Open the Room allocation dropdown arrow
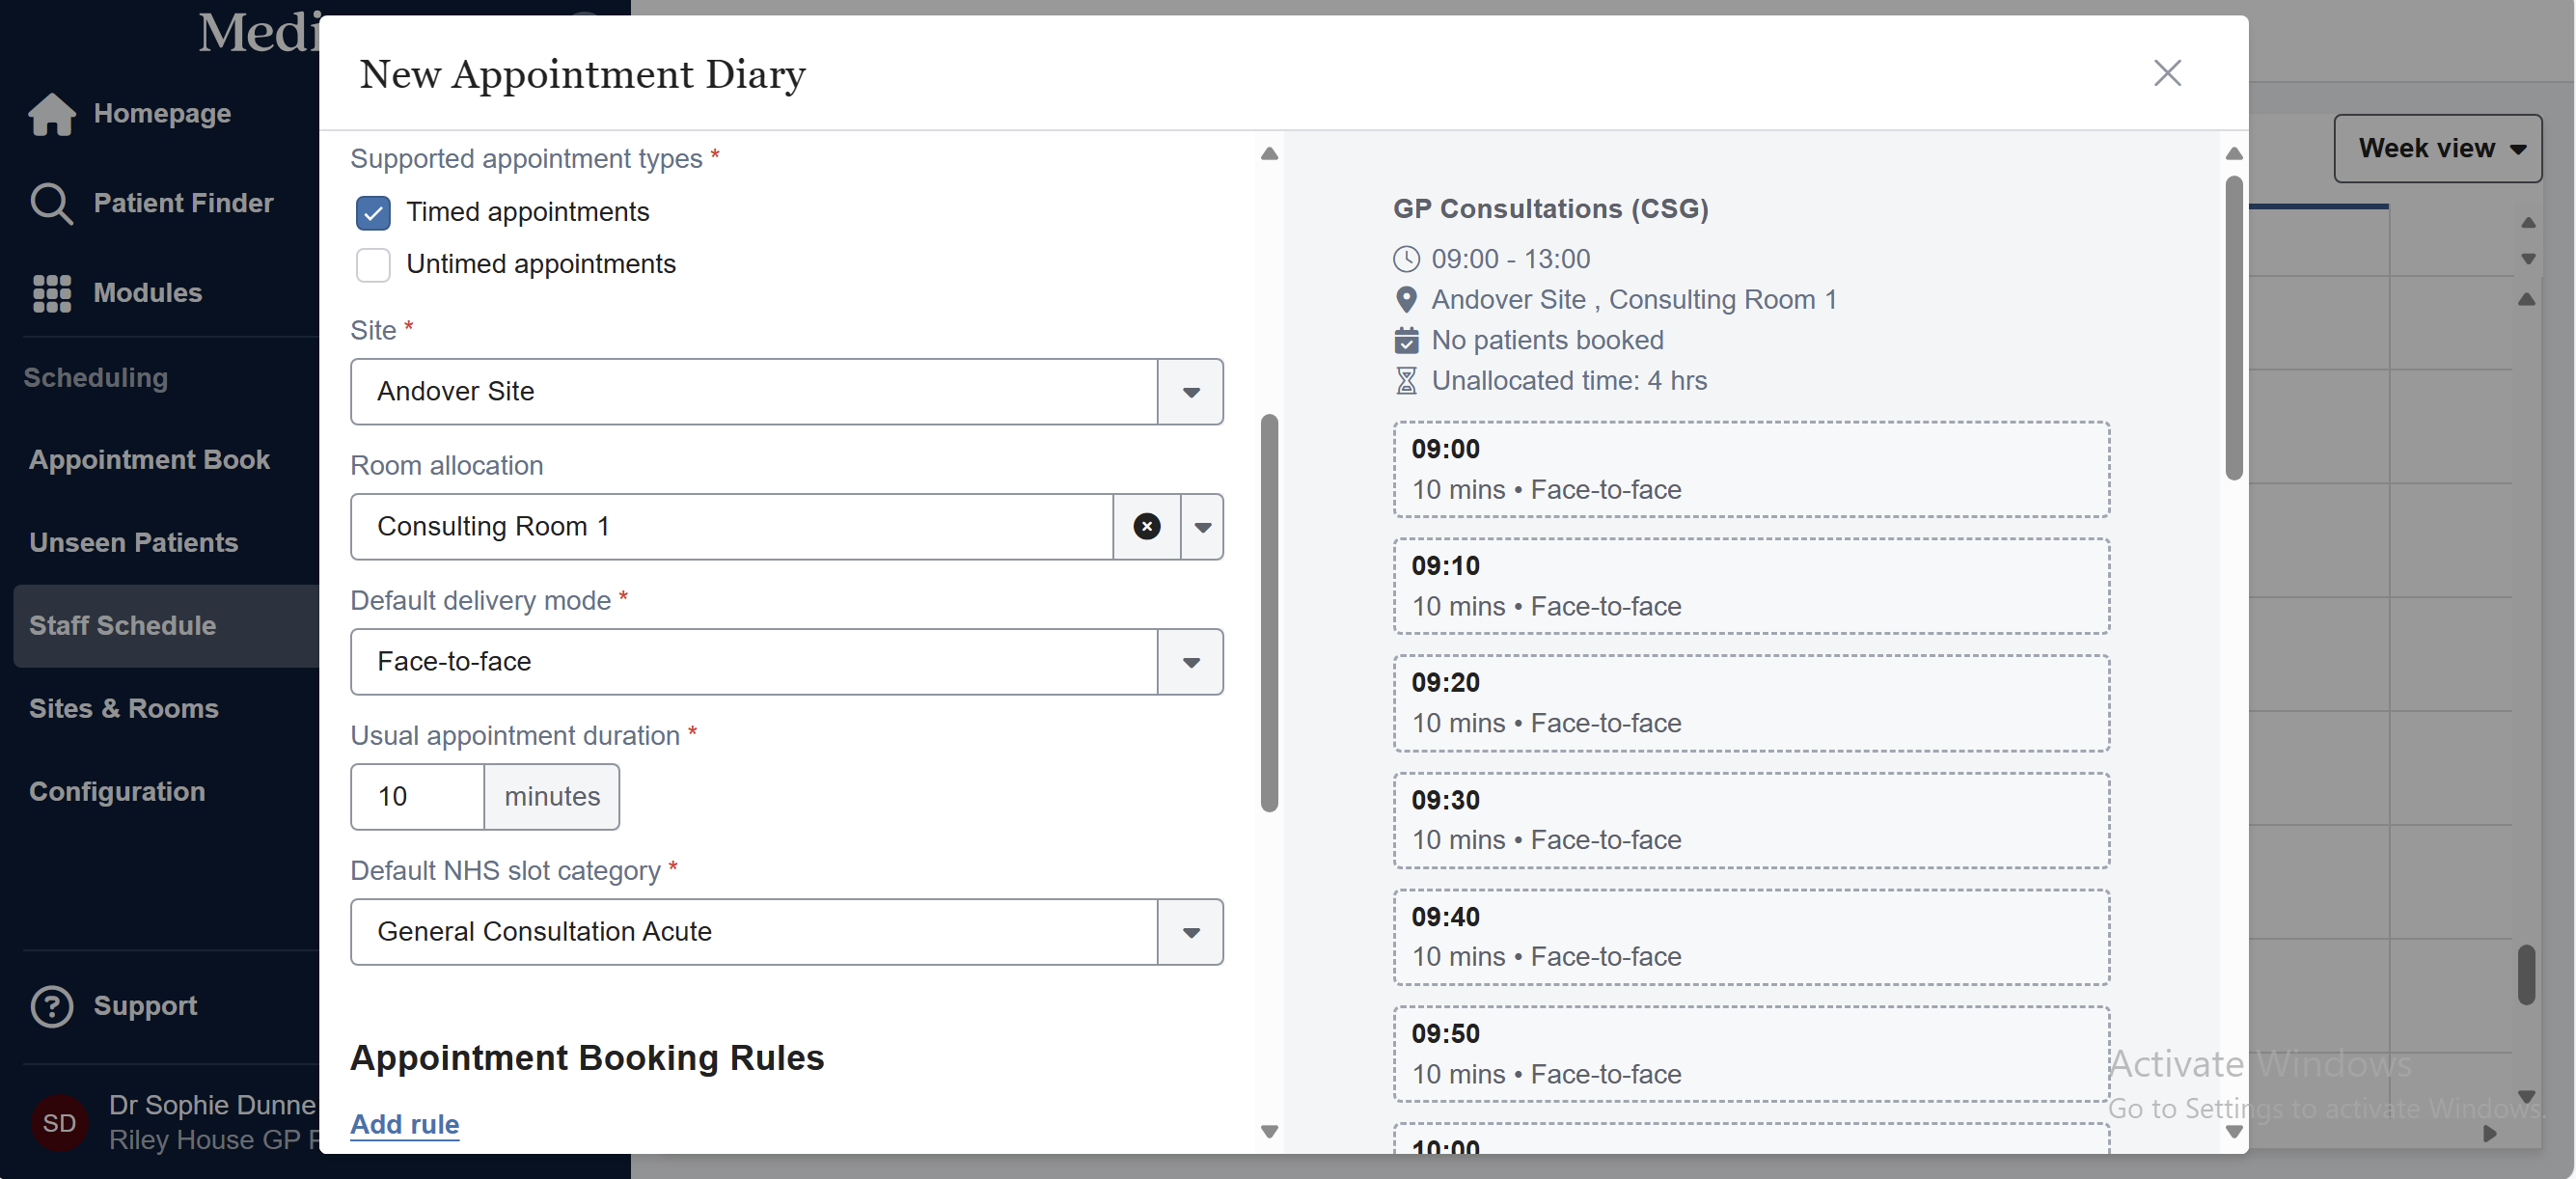The height and width of the screenshot is (1179, 2576). pos(1202,527)
